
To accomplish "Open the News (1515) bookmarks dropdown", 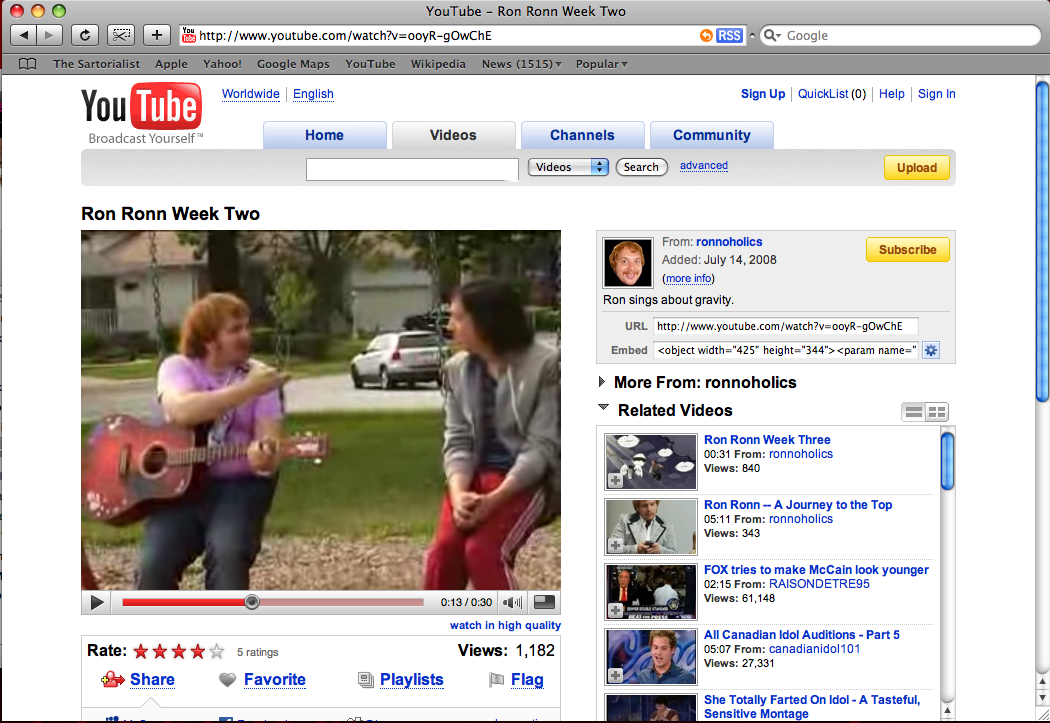I will (x=522, y=64).
